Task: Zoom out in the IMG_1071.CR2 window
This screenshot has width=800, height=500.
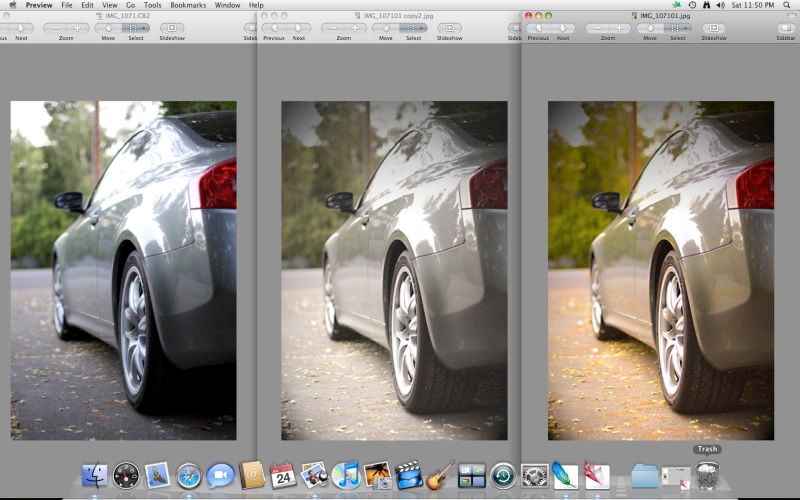Action: tap(55, 28)
